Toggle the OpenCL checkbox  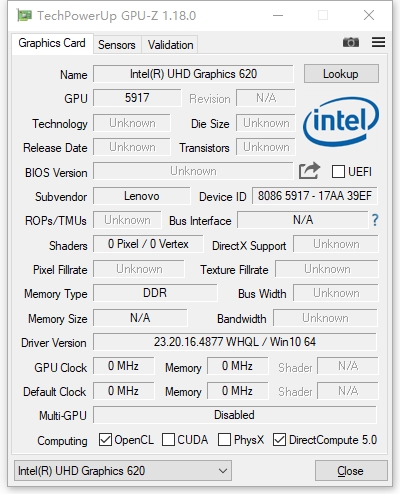tap(105, 440)
